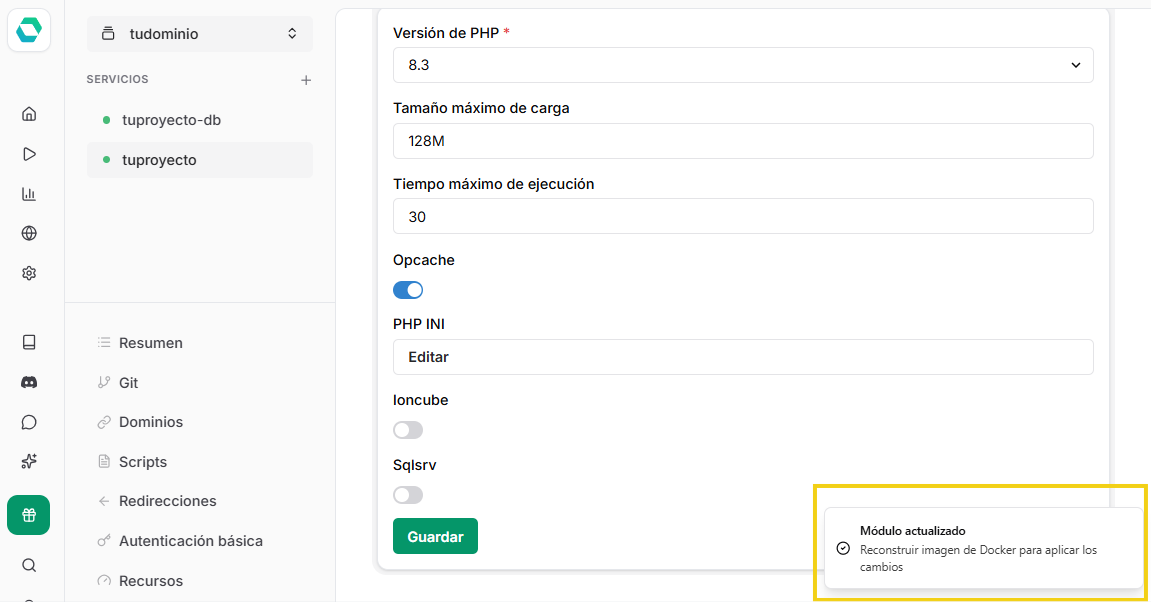Open the tudominio project selector
The width and height of the screenshot is (1151, 602).
199,33
